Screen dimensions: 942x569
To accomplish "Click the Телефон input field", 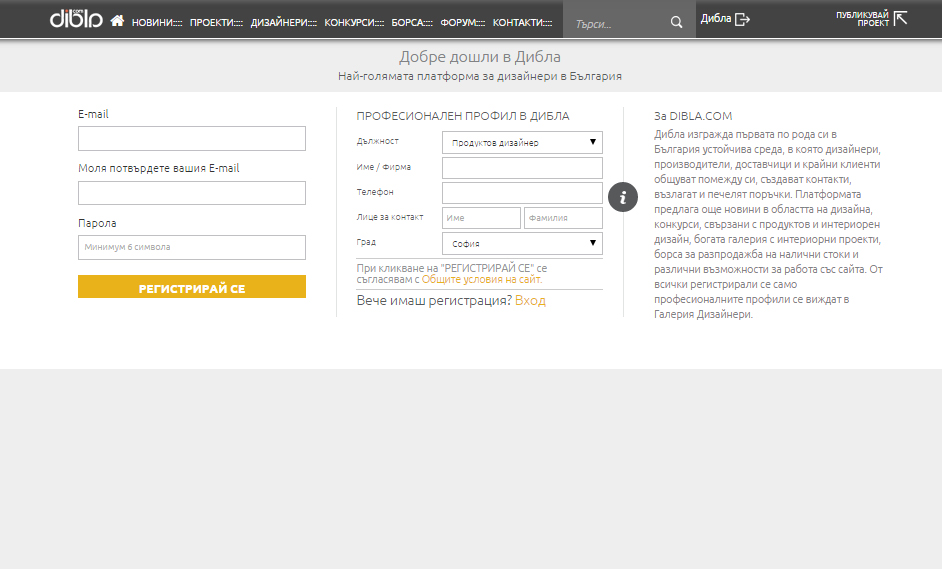I will (522, 193).
